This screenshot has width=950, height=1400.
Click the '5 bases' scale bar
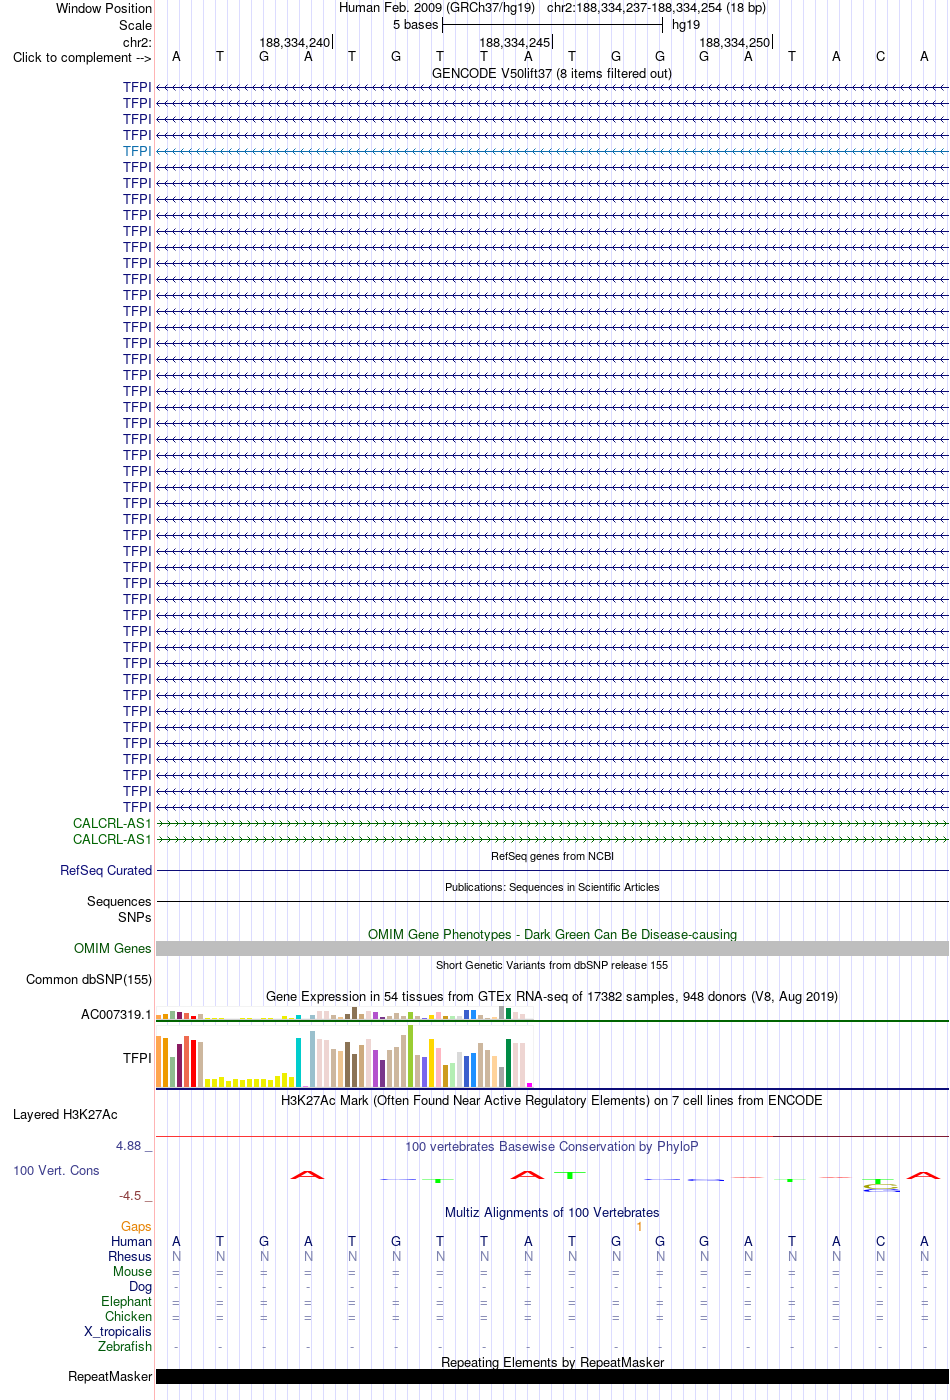coord(552,24)
